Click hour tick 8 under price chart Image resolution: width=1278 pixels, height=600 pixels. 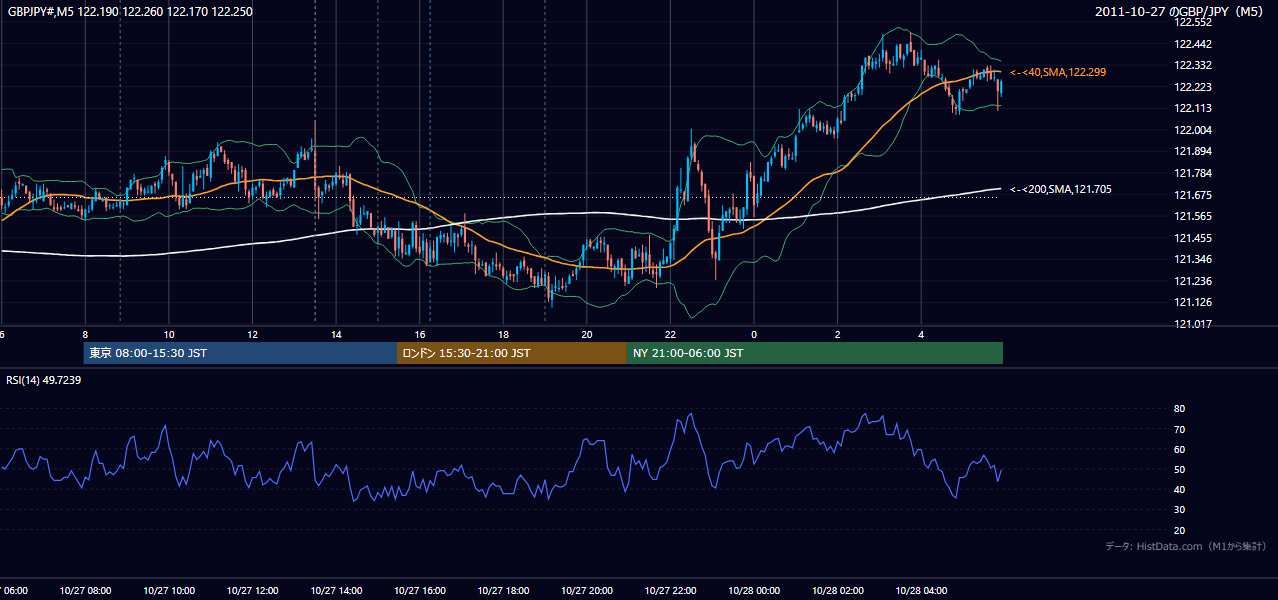(85, 335)
